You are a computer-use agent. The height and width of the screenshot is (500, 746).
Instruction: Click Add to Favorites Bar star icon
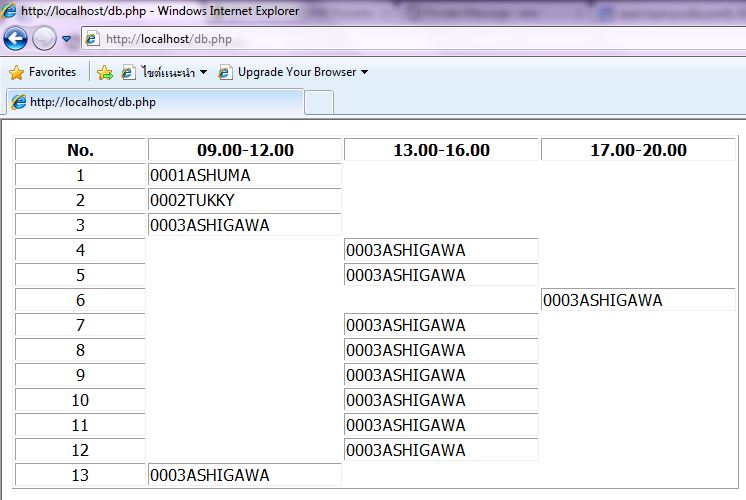point(105,73)
